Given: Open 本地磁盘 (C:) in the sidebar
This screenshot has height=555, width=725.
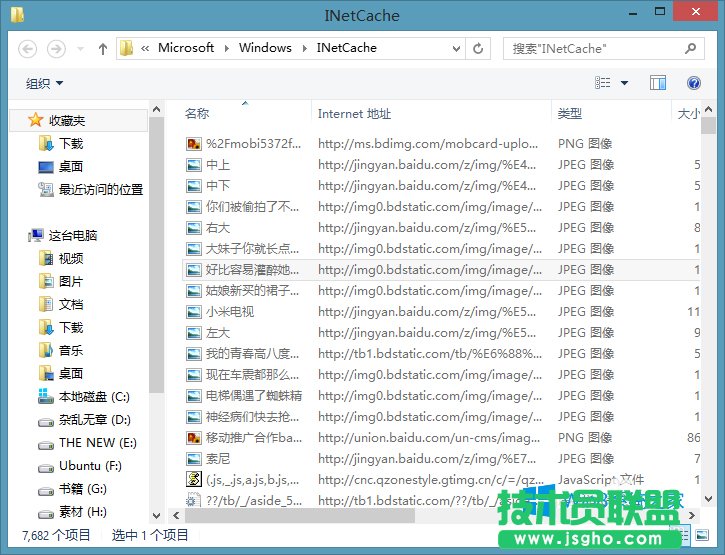Looking at the screenshot, I should [x=94, y=396].
